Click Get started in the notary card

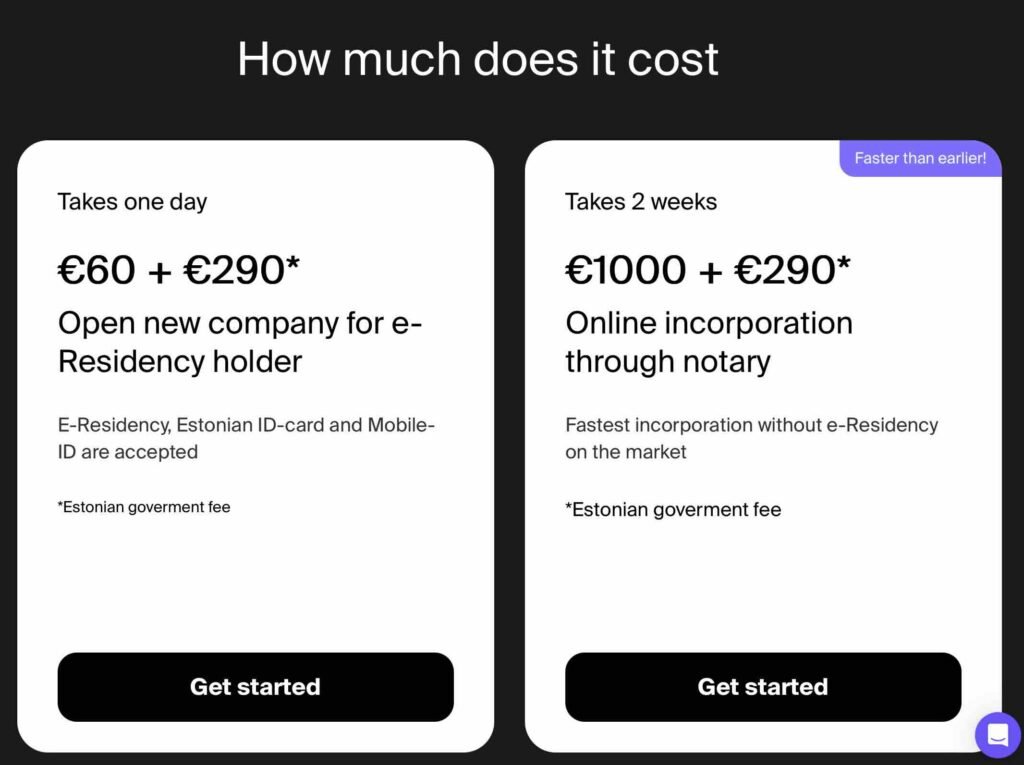click(x=763, y=687)
